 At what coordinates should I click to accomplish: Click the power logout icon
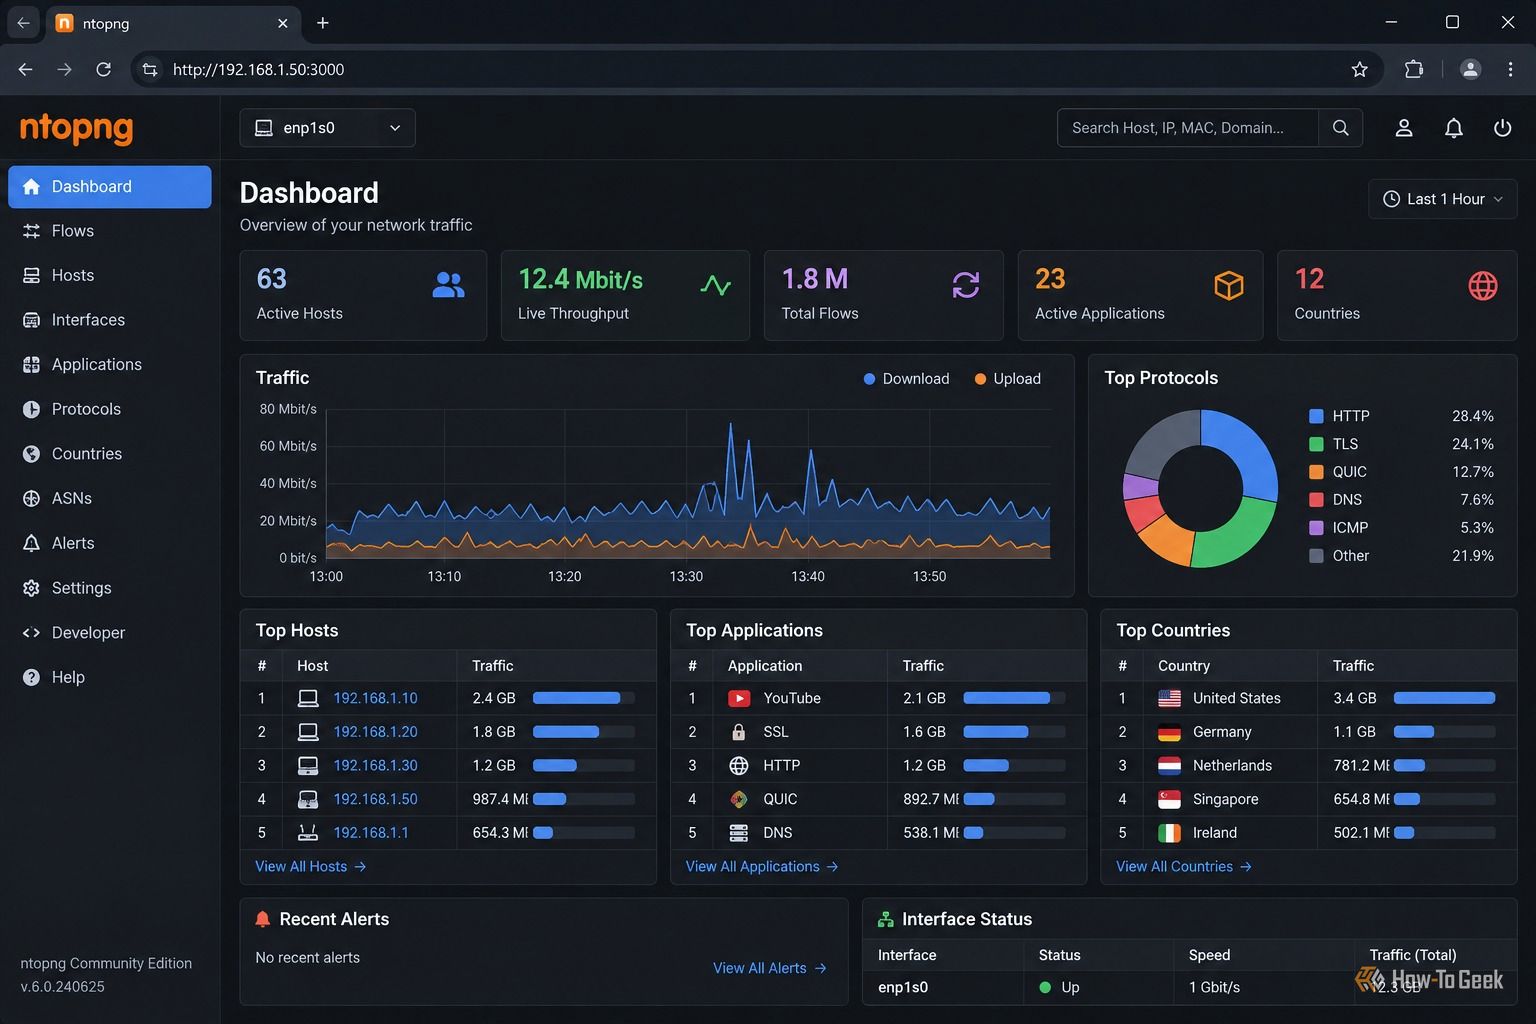[1502, 128]
